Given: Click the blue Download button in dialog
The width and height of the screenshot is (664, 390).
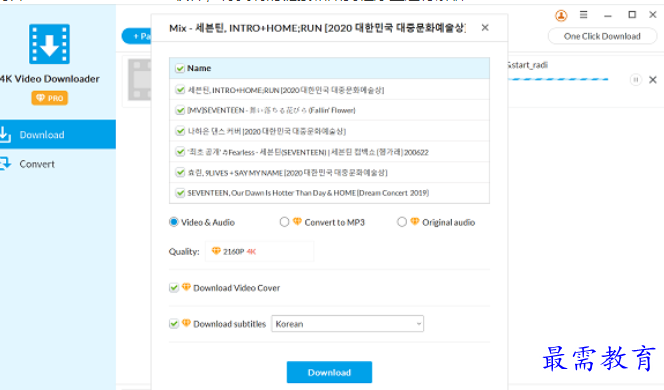Looking at the screenshot, I should pyautogui.click(x=329, y=372).
